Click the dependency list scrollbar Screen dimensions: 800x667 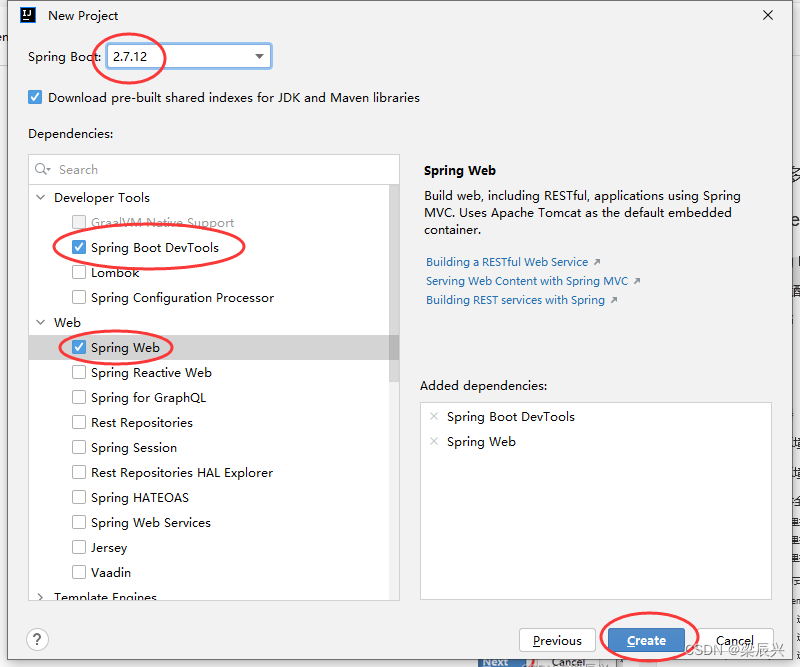[394, 283]
